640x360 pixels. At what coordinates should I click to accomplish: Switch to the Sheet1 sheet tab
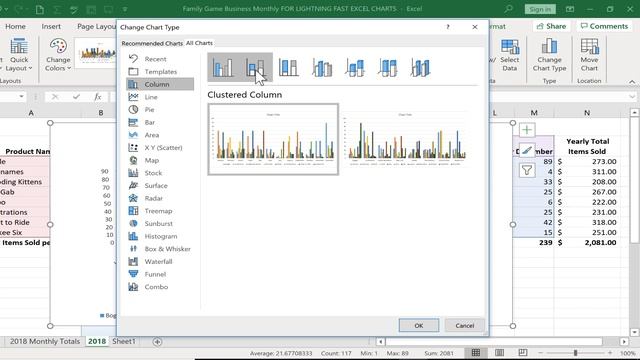tap(124, 341)
